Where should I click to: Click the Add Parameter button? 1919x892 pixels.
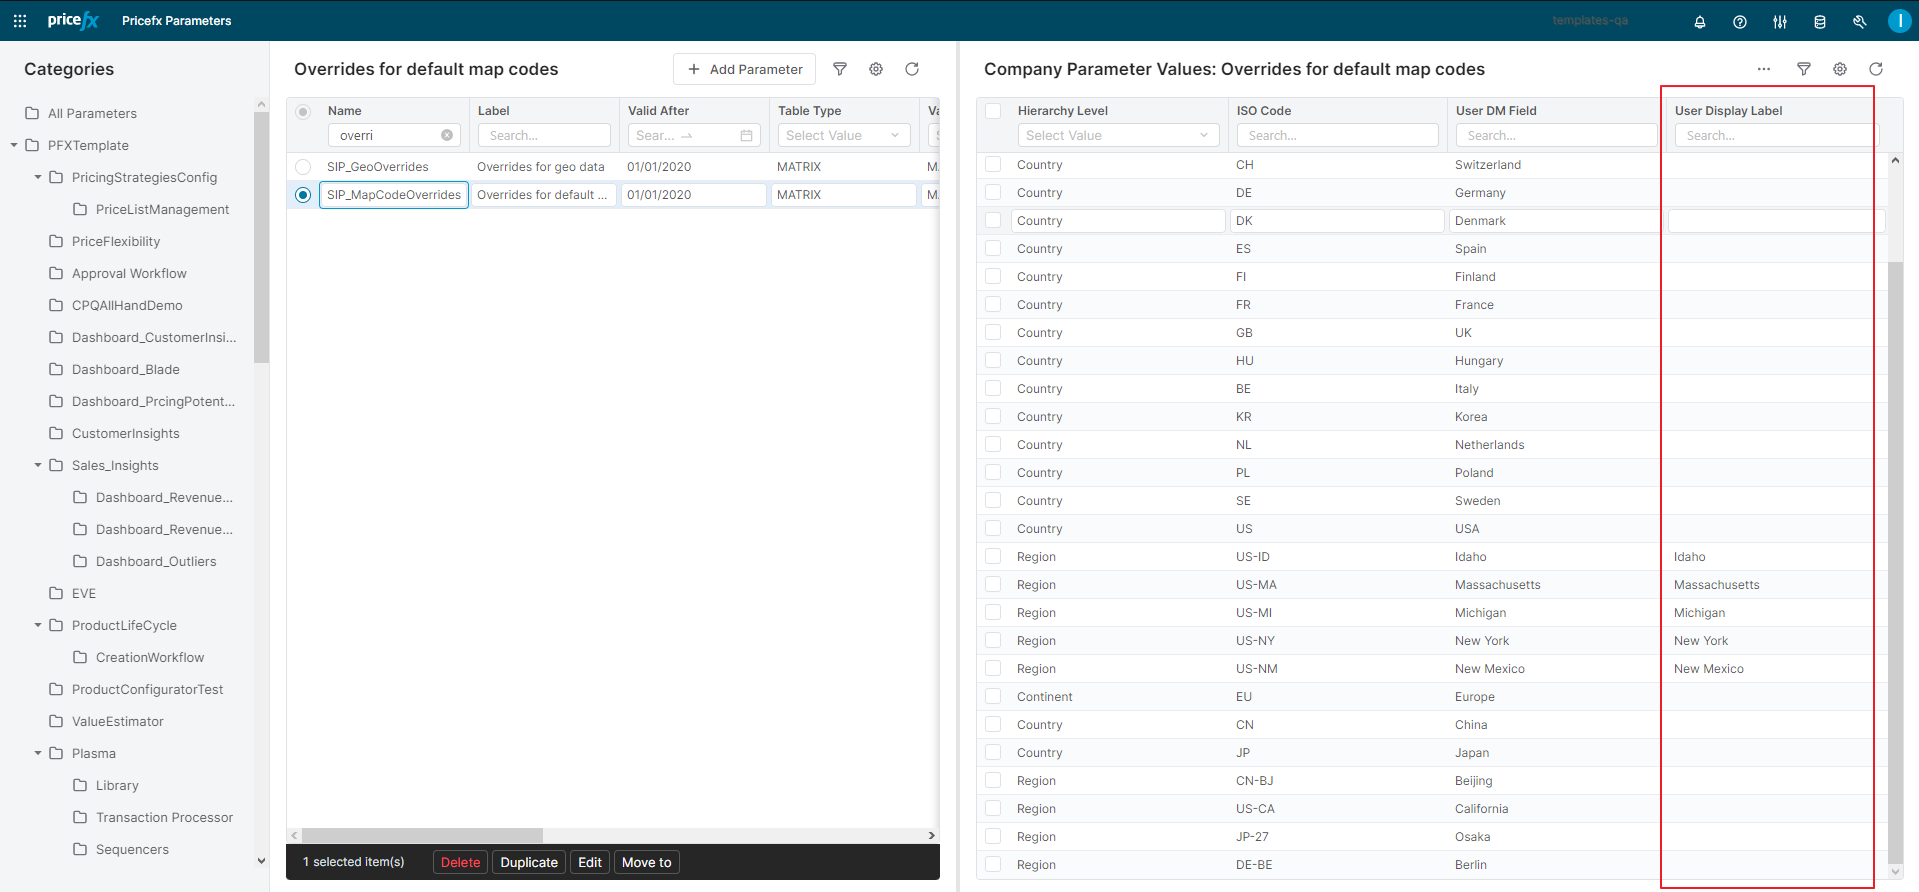(744, 69)
